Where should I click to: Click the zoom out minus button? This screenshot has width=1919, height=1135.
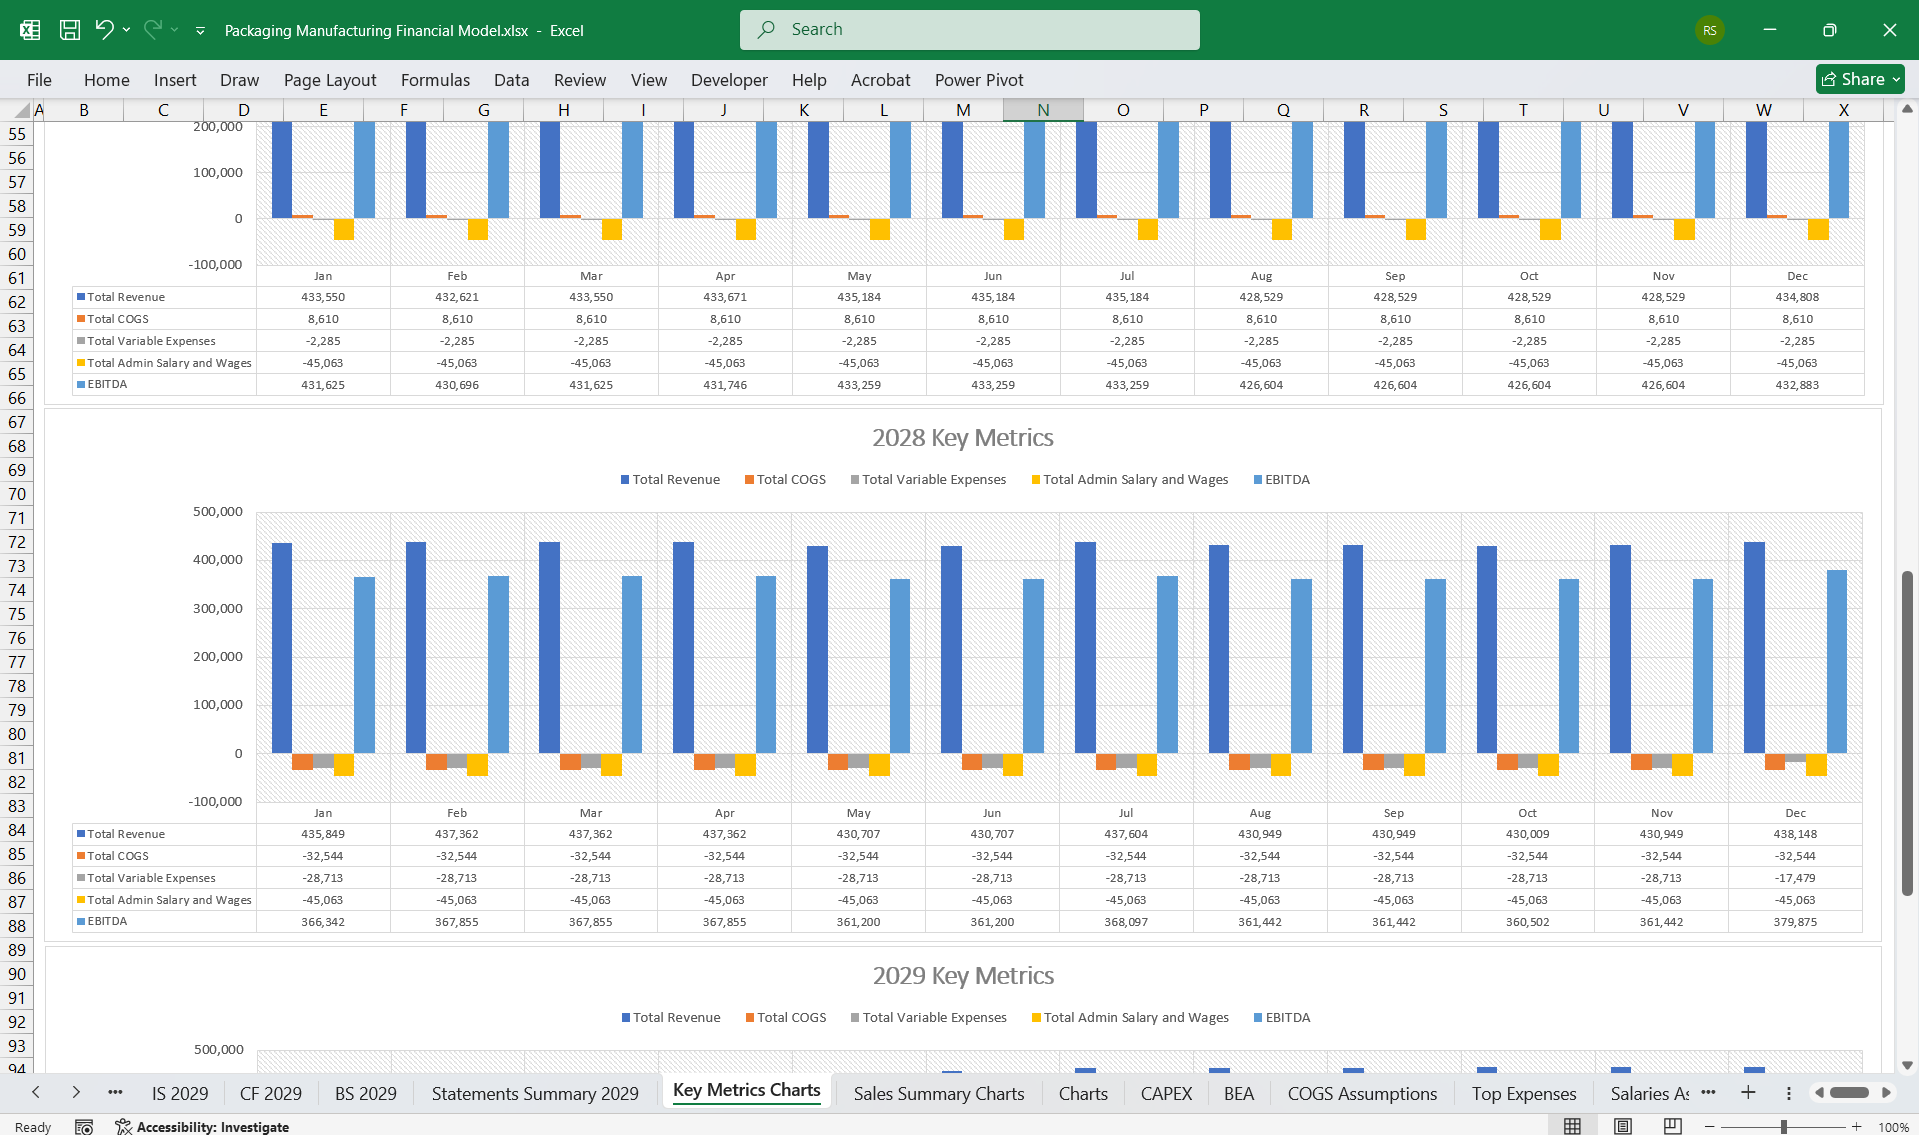pos(1709,1127)
